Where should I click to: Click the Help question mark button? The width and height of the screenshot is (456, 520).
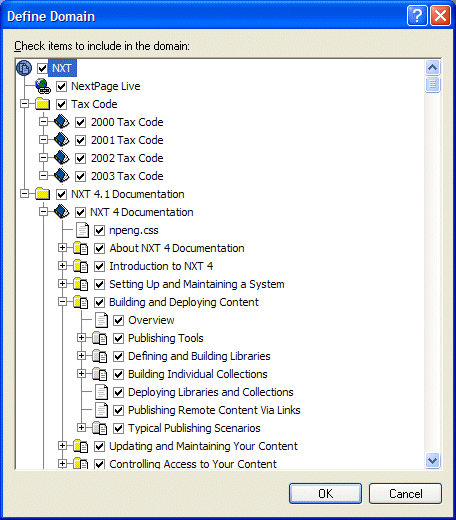[x=417, y=15]
